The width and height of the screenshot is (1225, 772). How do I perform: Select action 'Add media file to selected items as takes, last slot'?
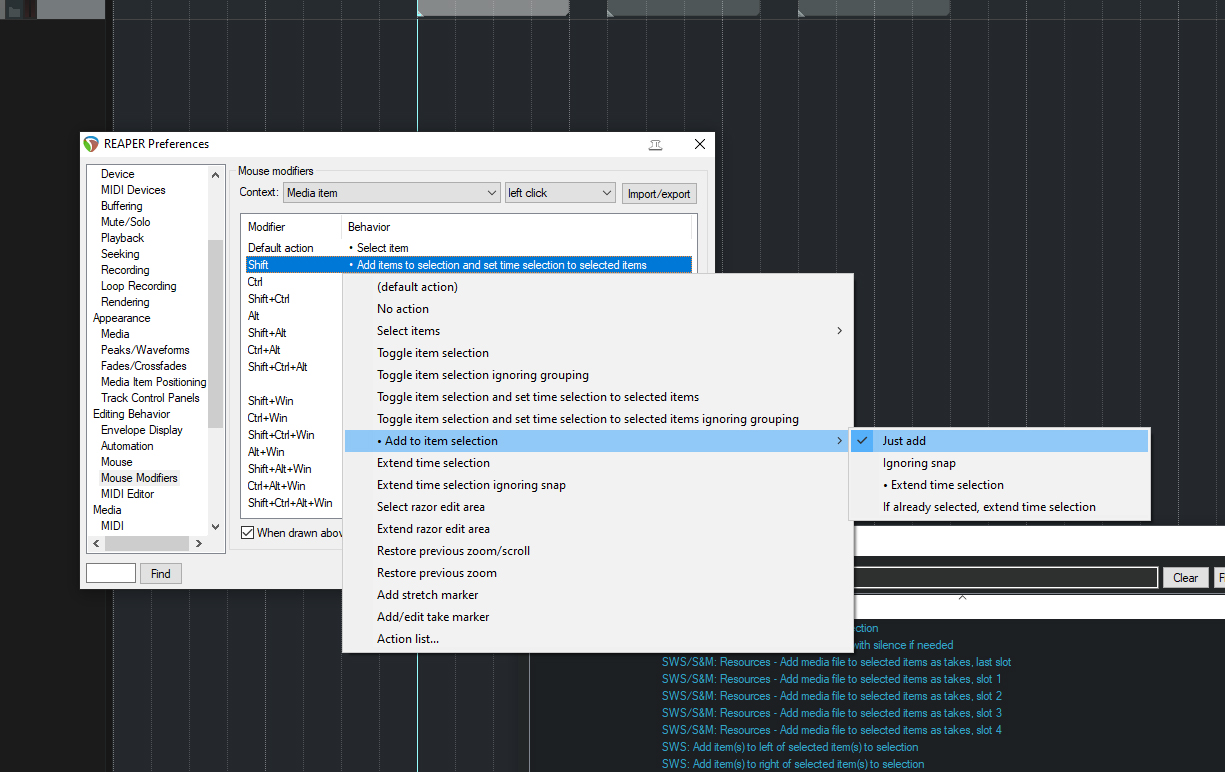point(836,662)
